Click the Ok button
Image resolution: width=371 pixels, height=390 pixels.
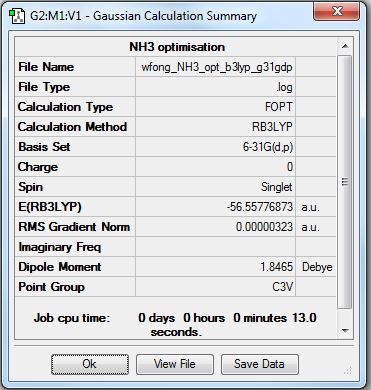(90, 364)
